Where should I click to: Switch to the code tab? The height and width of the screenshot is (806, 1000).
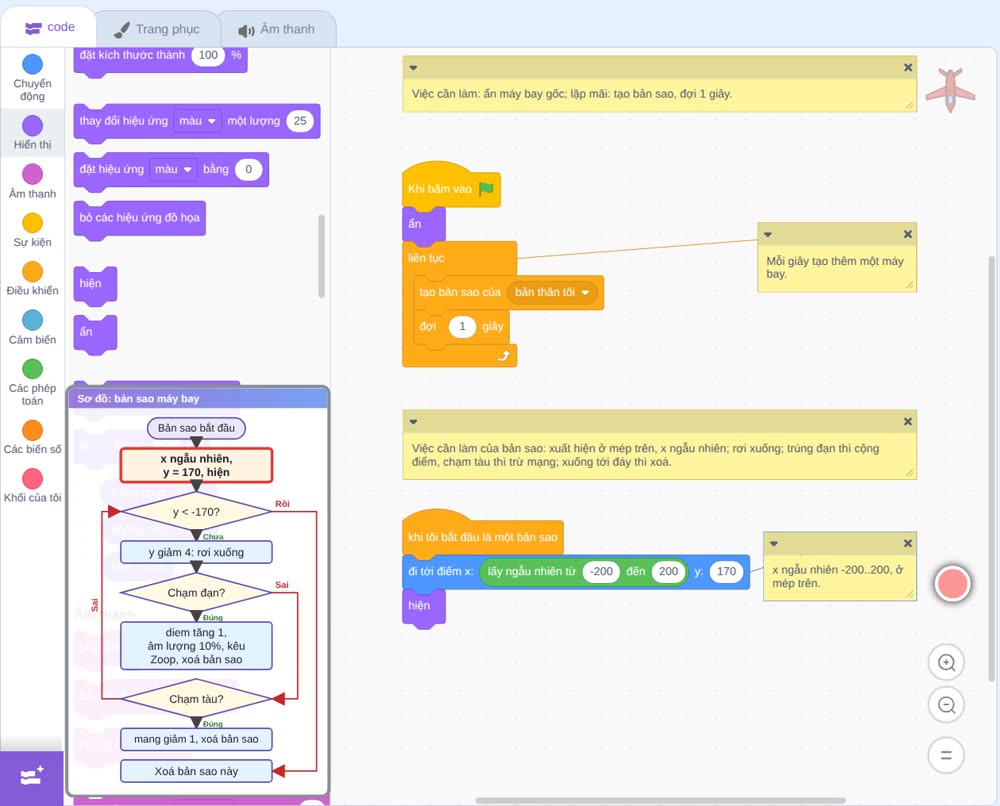coord(49,27)
